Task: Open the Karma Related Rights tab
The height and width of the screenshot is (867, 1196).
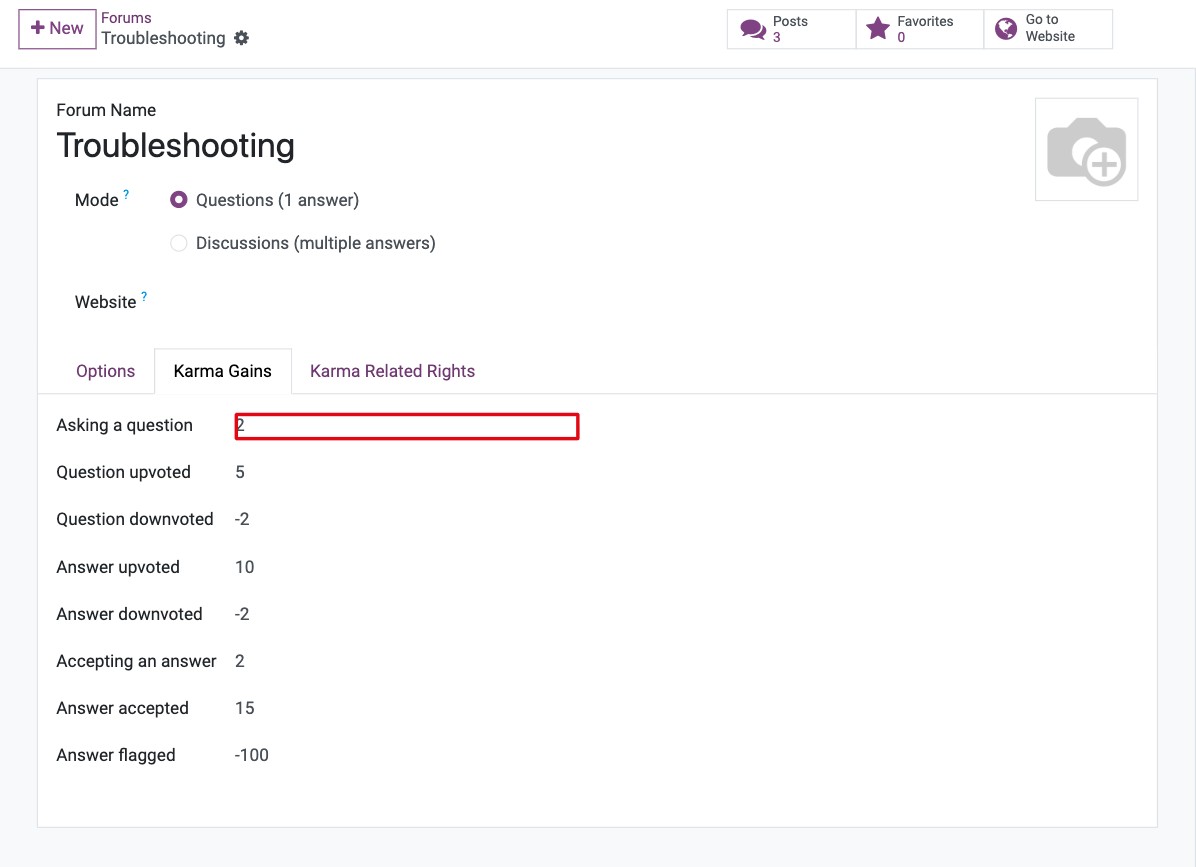Action: [392, 371]
